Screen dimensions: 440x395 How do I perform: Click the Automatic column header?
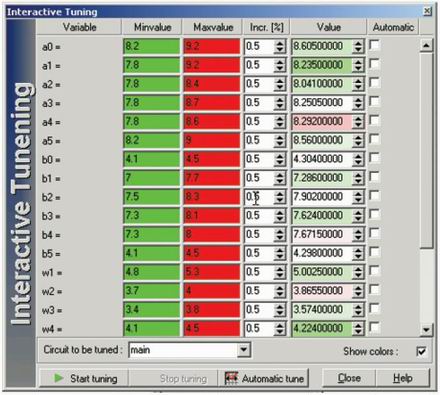click(393, 27)
